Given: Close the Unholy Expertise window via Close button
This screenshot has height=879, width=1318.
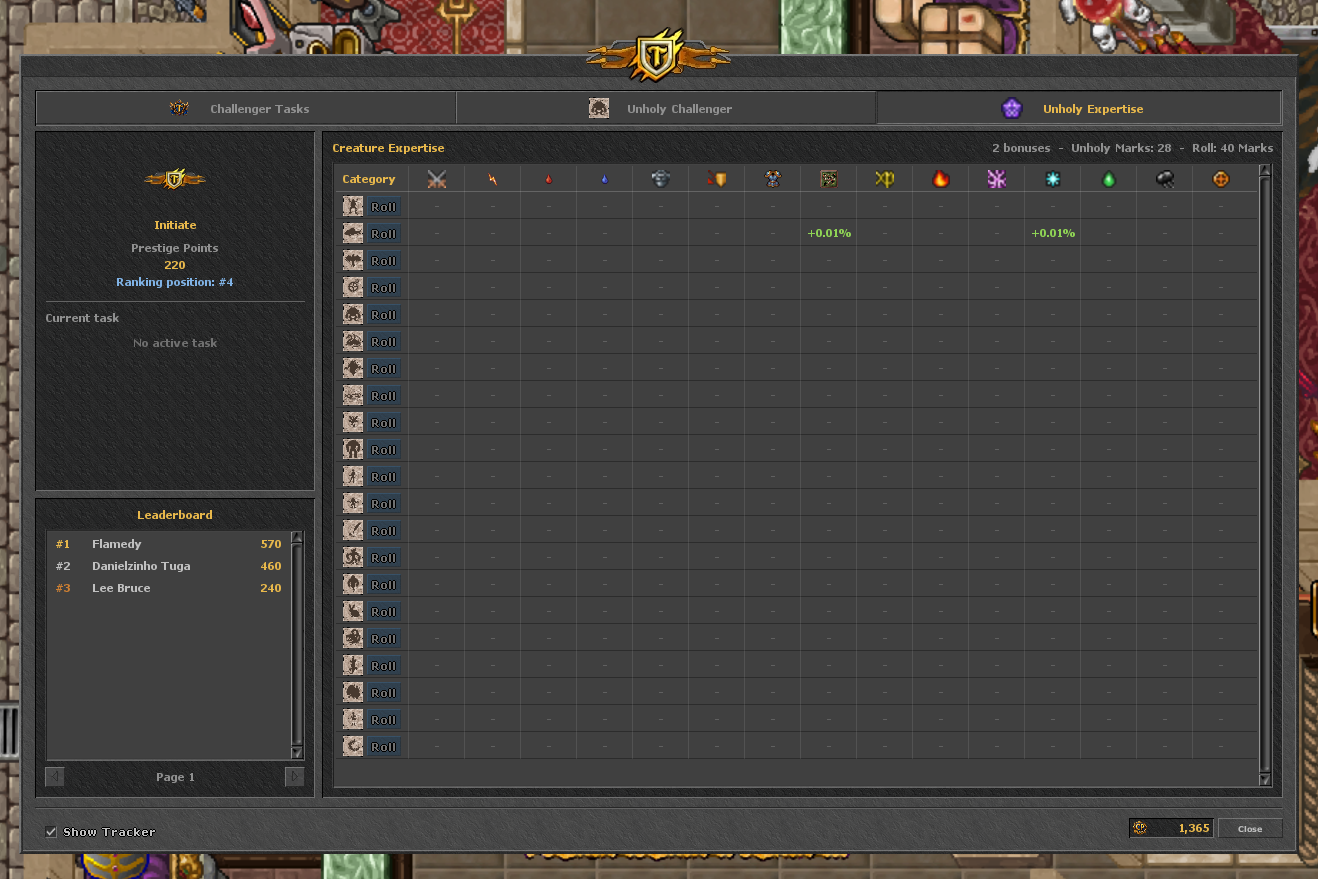Looking at the screenshot, I should point(1250,828).
